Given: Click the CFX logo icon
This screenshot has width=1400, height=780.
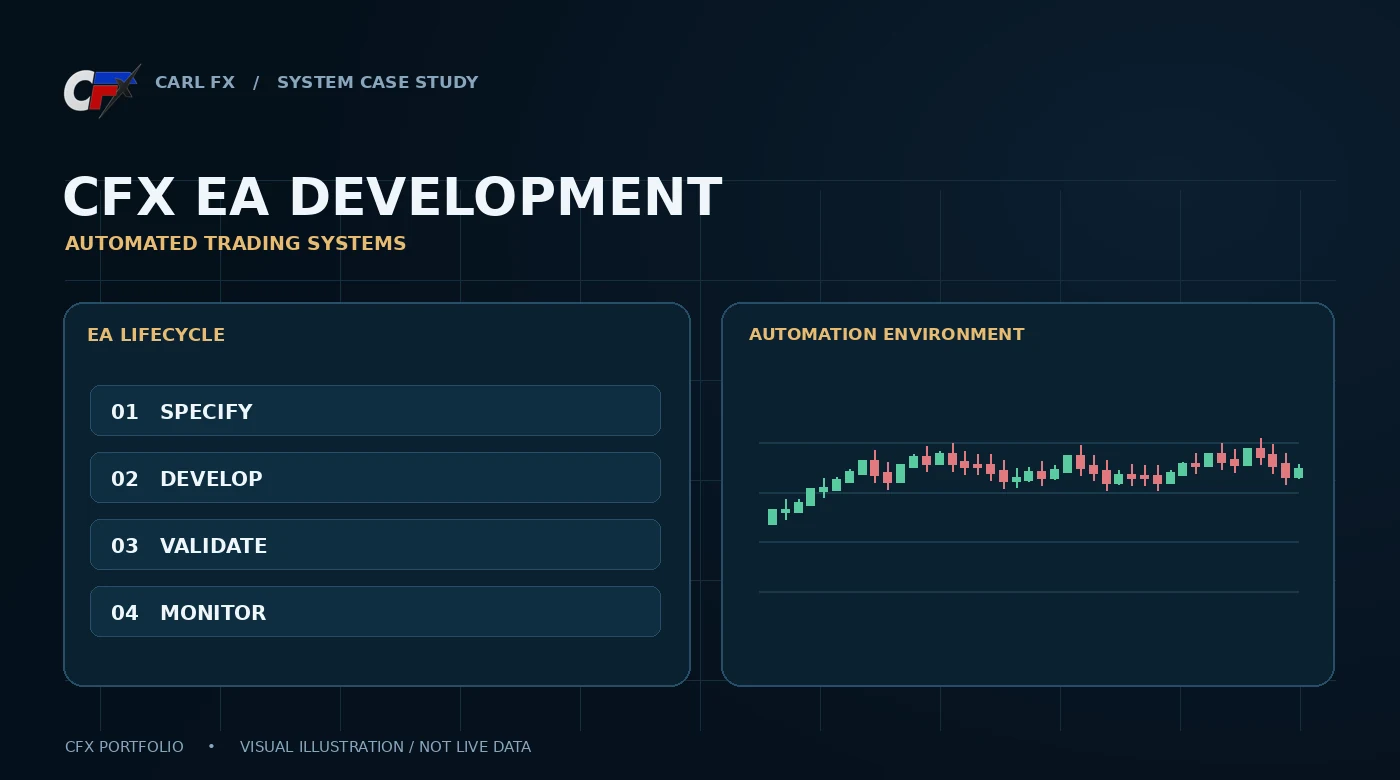Looking at the screenshot, I should (101, 91).
